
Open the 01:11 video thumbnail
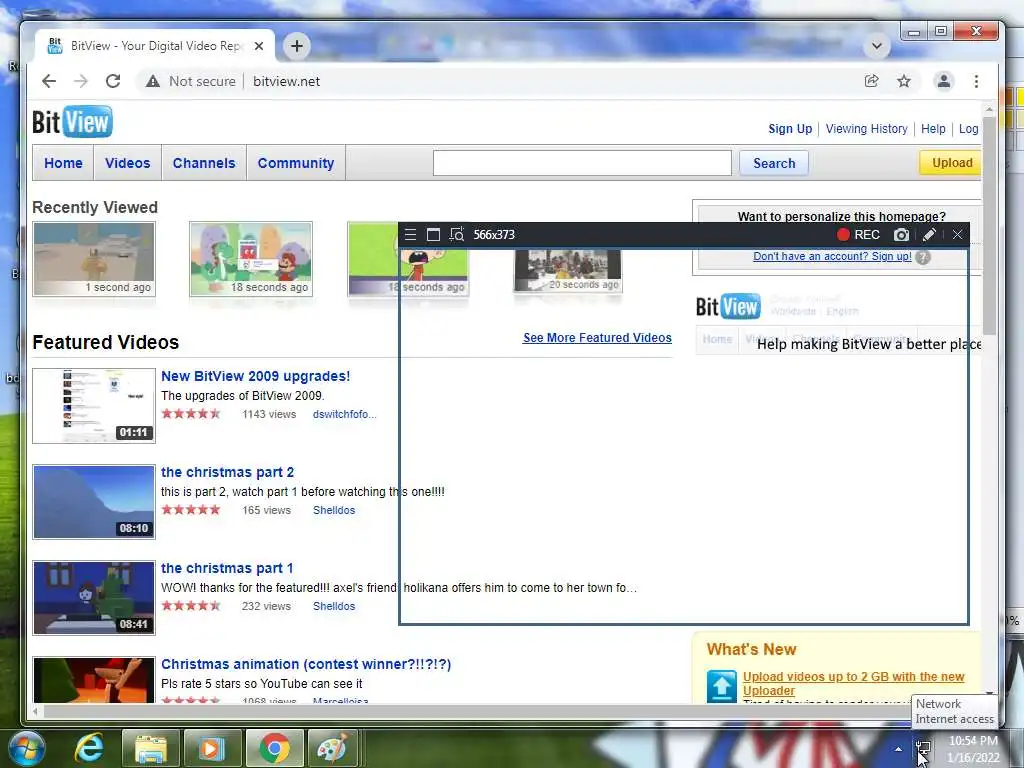(94, 406)
